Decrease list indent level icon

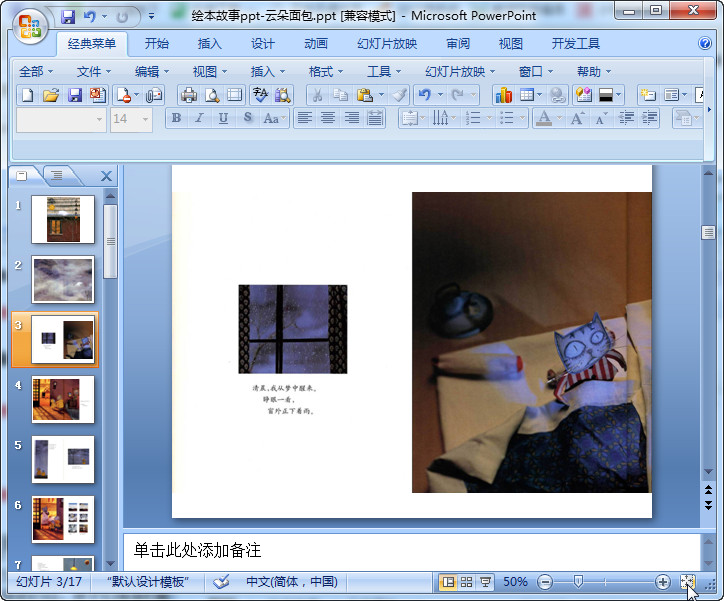click(626, 119)
